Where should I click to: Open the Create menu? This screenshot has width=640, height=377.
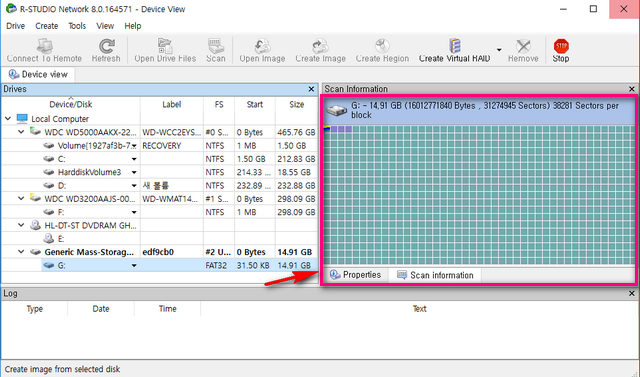tap(47, 26)
